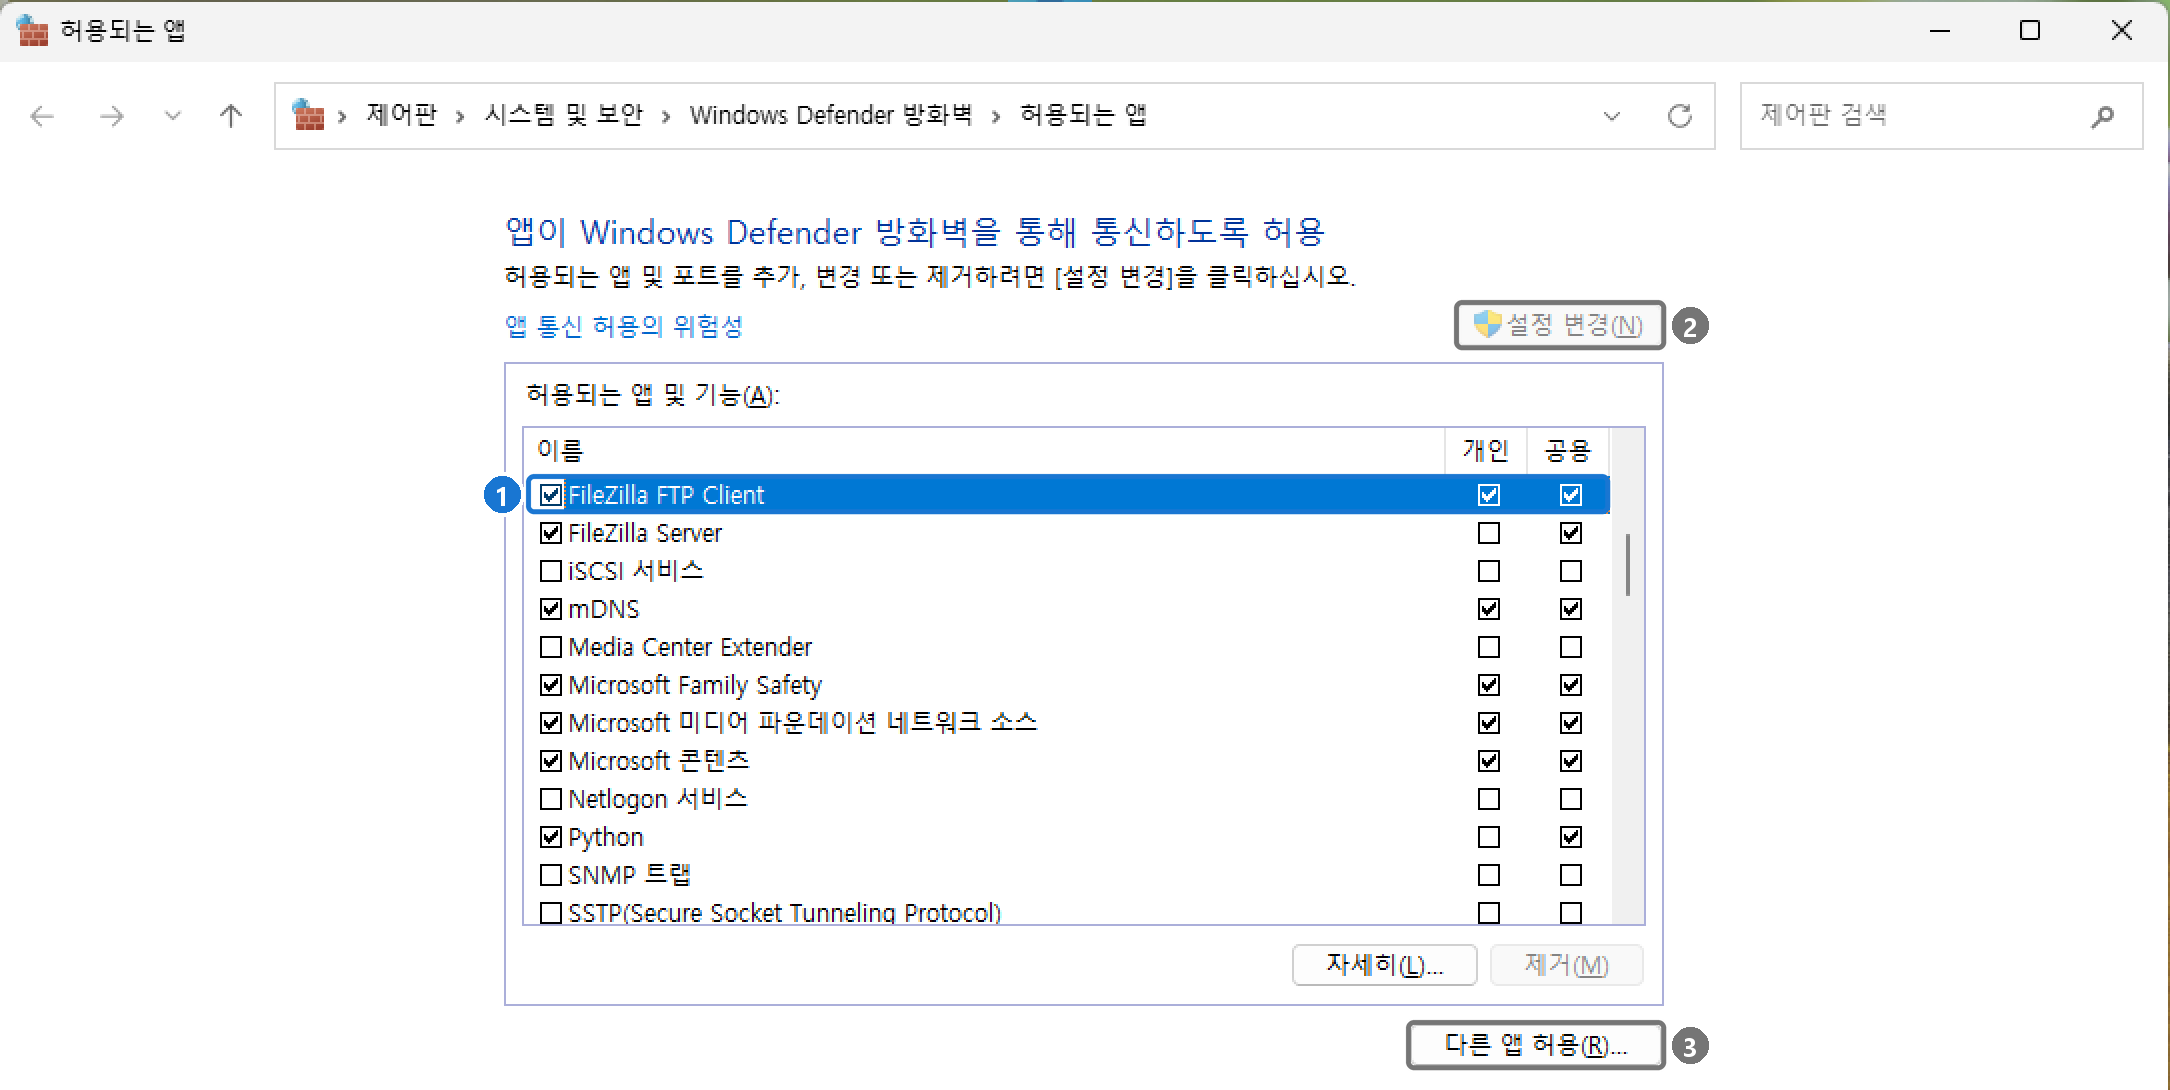Close the 허용되는 앱 window
Viewport: 2170px width, 1090px height.
coord(2121,31)
